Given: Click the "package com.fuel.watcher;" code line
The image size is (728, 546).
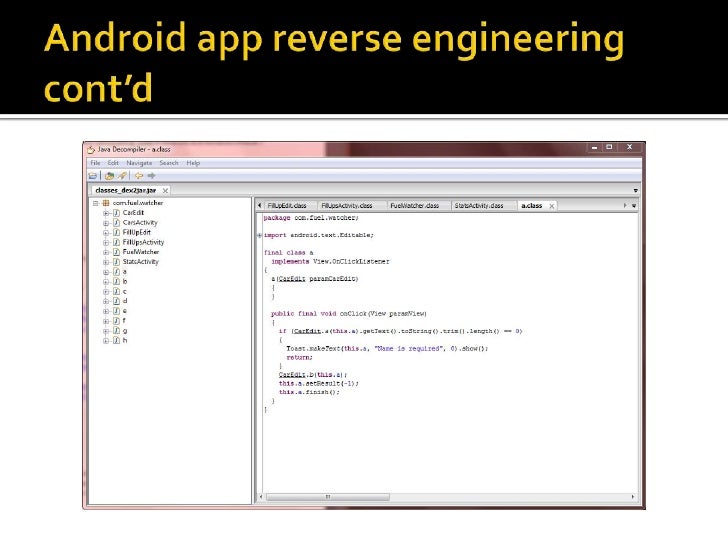Looking at the screenshot, I should [311, 218].
